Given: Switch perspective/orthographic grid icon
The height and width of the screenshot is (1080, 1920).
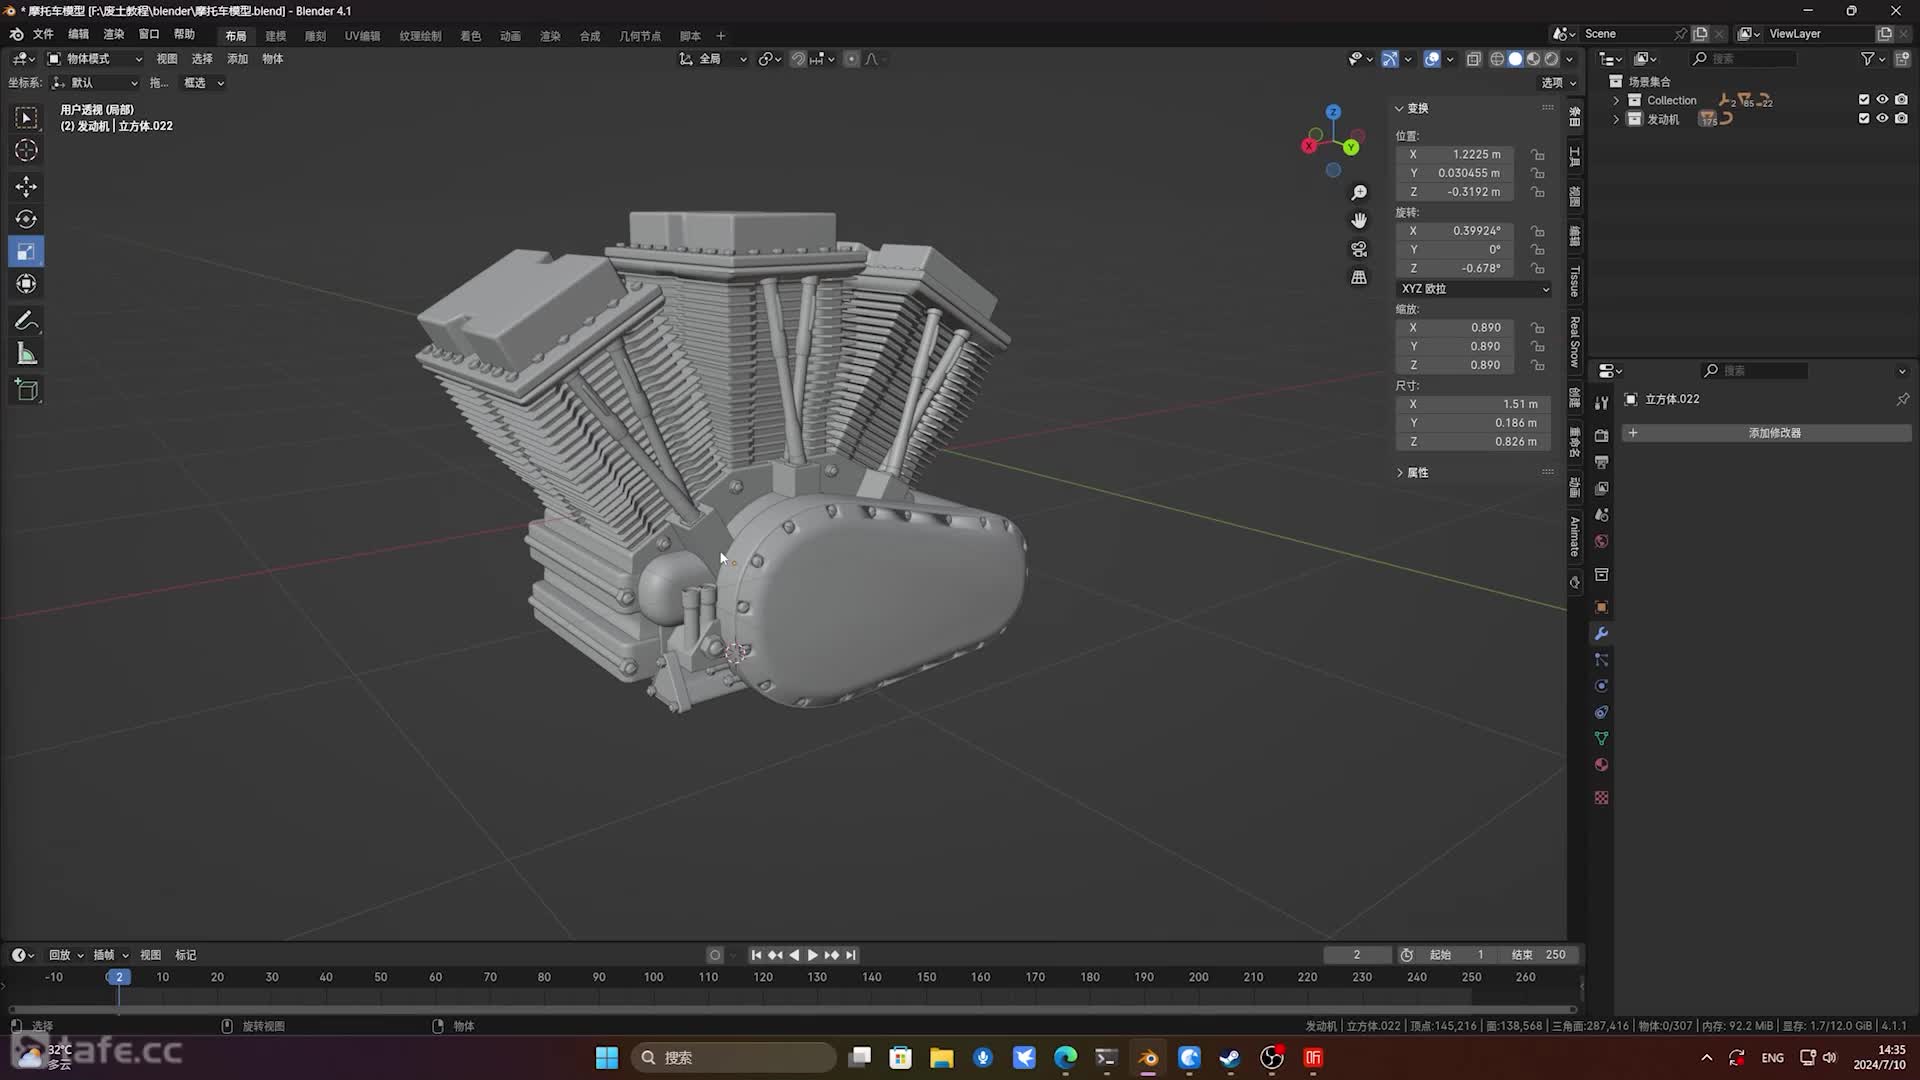Looking at the screenshot, I should 1359,277.
